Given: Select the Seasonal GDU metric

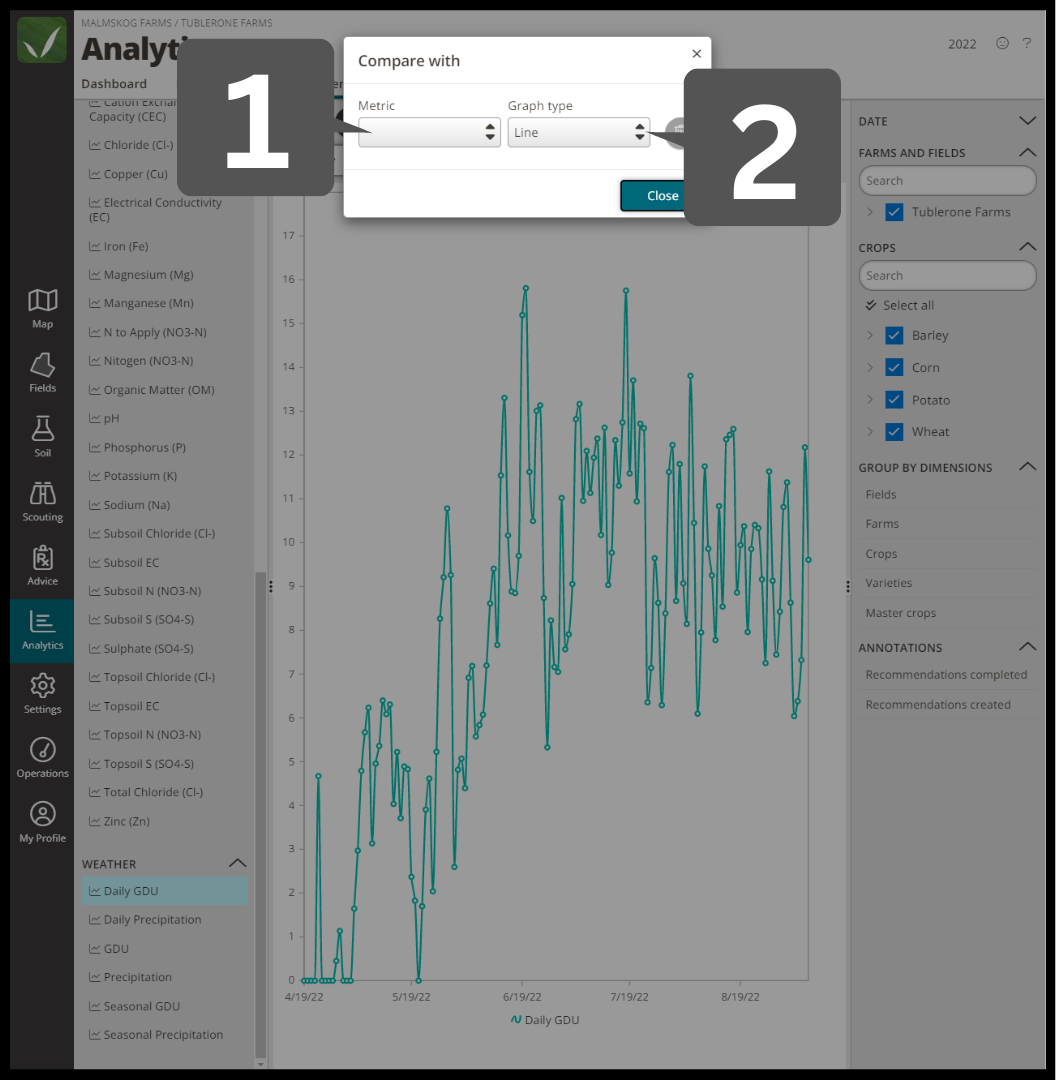Looking at the screenshot, I should tap(134, 1006).
